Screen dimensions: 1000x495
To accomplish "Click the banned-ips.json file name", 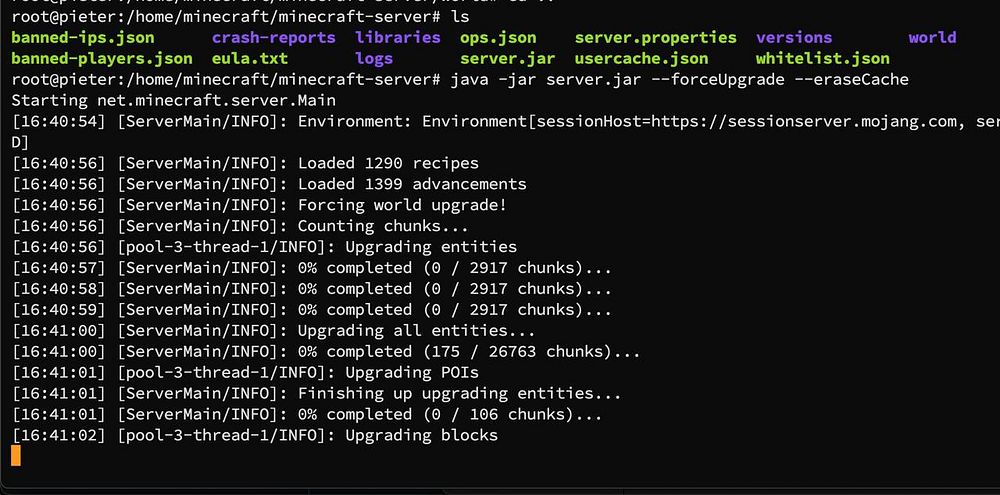I will pyautogui.click(x=83, y=38).
